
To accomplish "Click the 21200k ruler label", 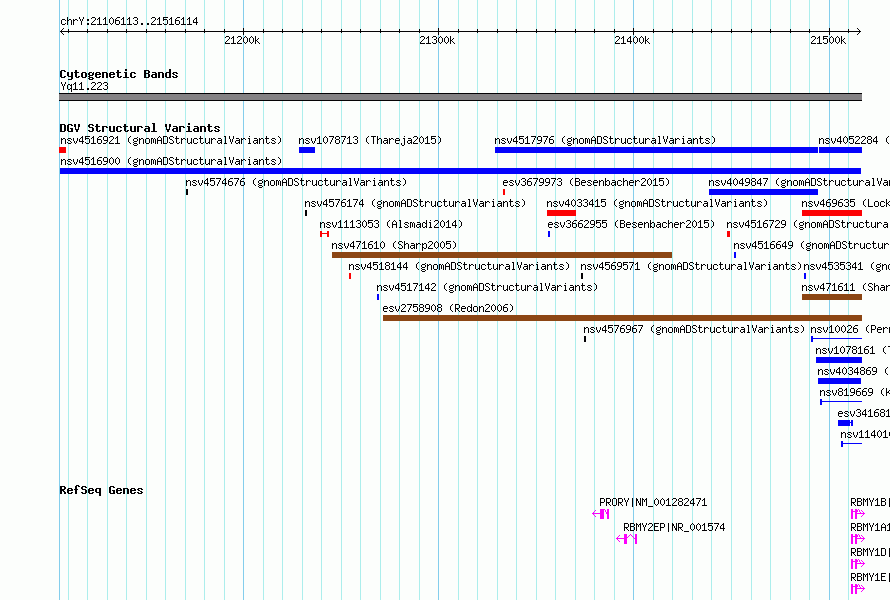I will [242, 40].
